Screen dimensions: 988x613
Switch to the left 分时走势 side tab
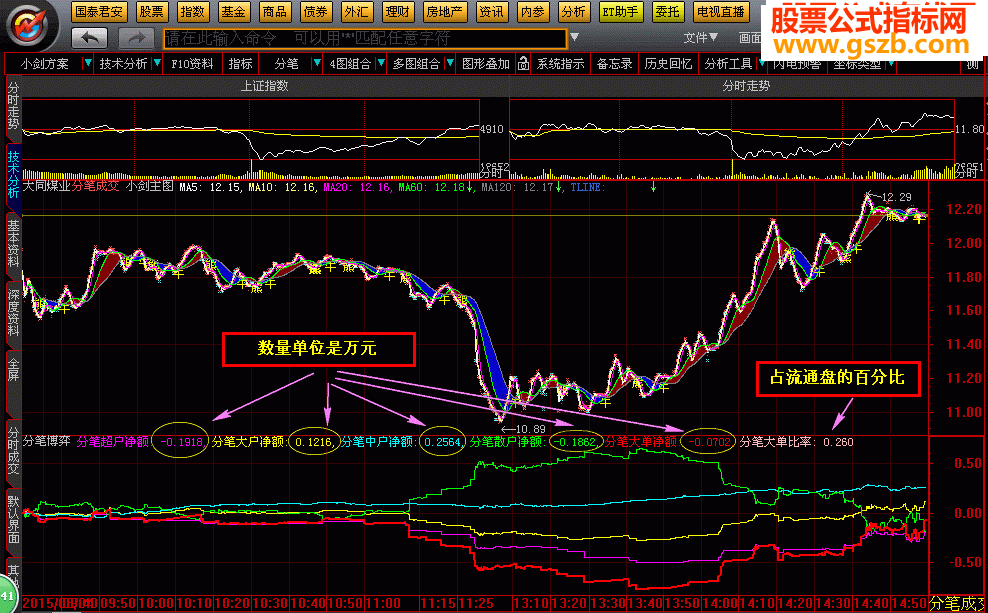(13, 108)
